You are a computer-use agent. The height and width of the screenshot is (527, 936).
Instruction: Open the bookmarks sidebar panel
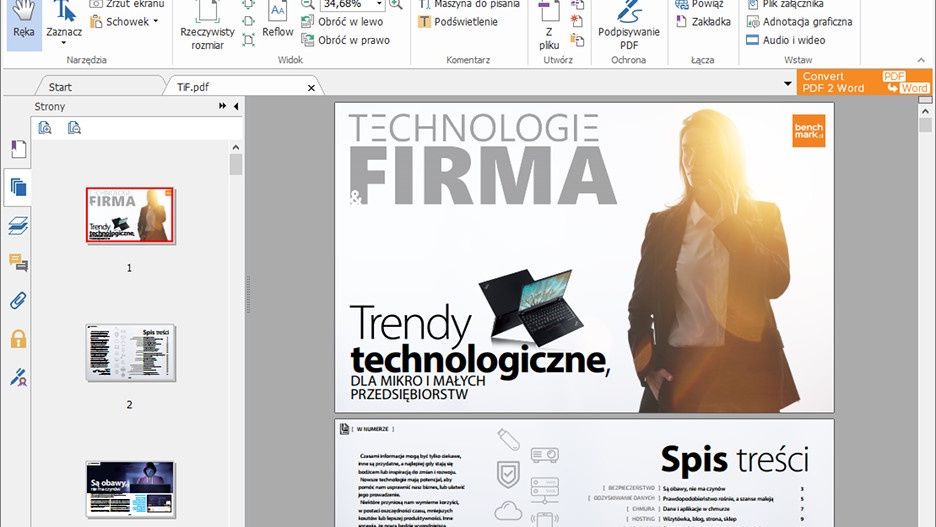(19, 149)
